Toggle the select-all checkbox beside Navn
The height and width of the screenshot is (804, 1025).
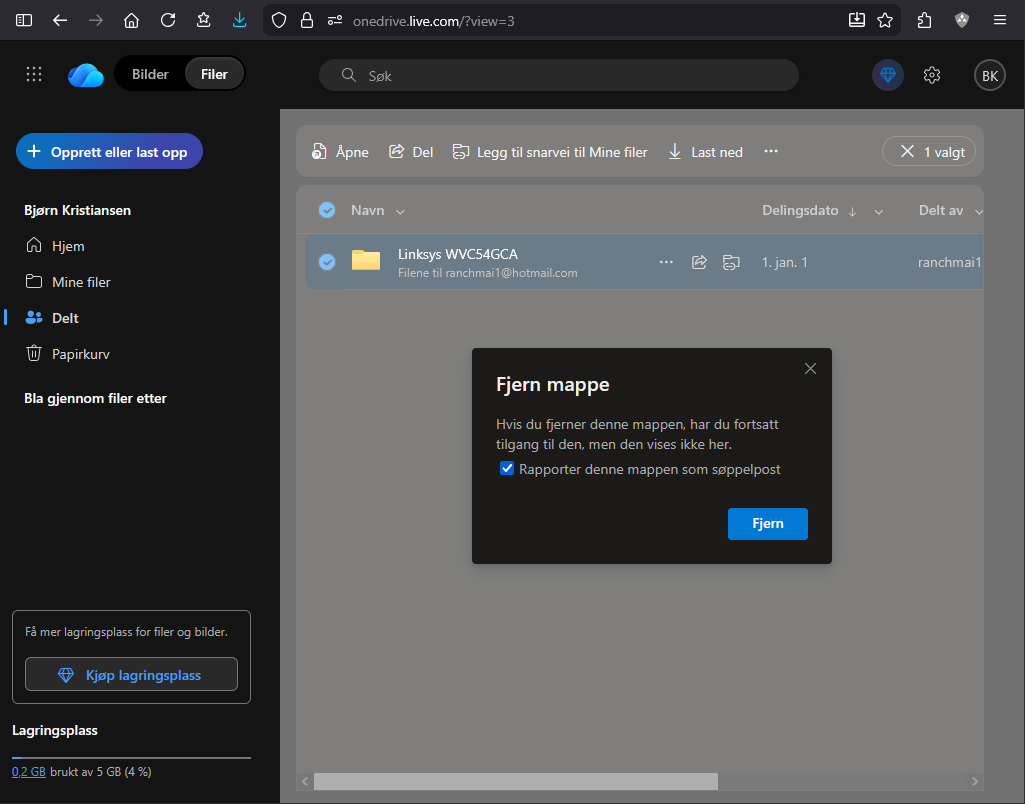click(x=327, y=210)
